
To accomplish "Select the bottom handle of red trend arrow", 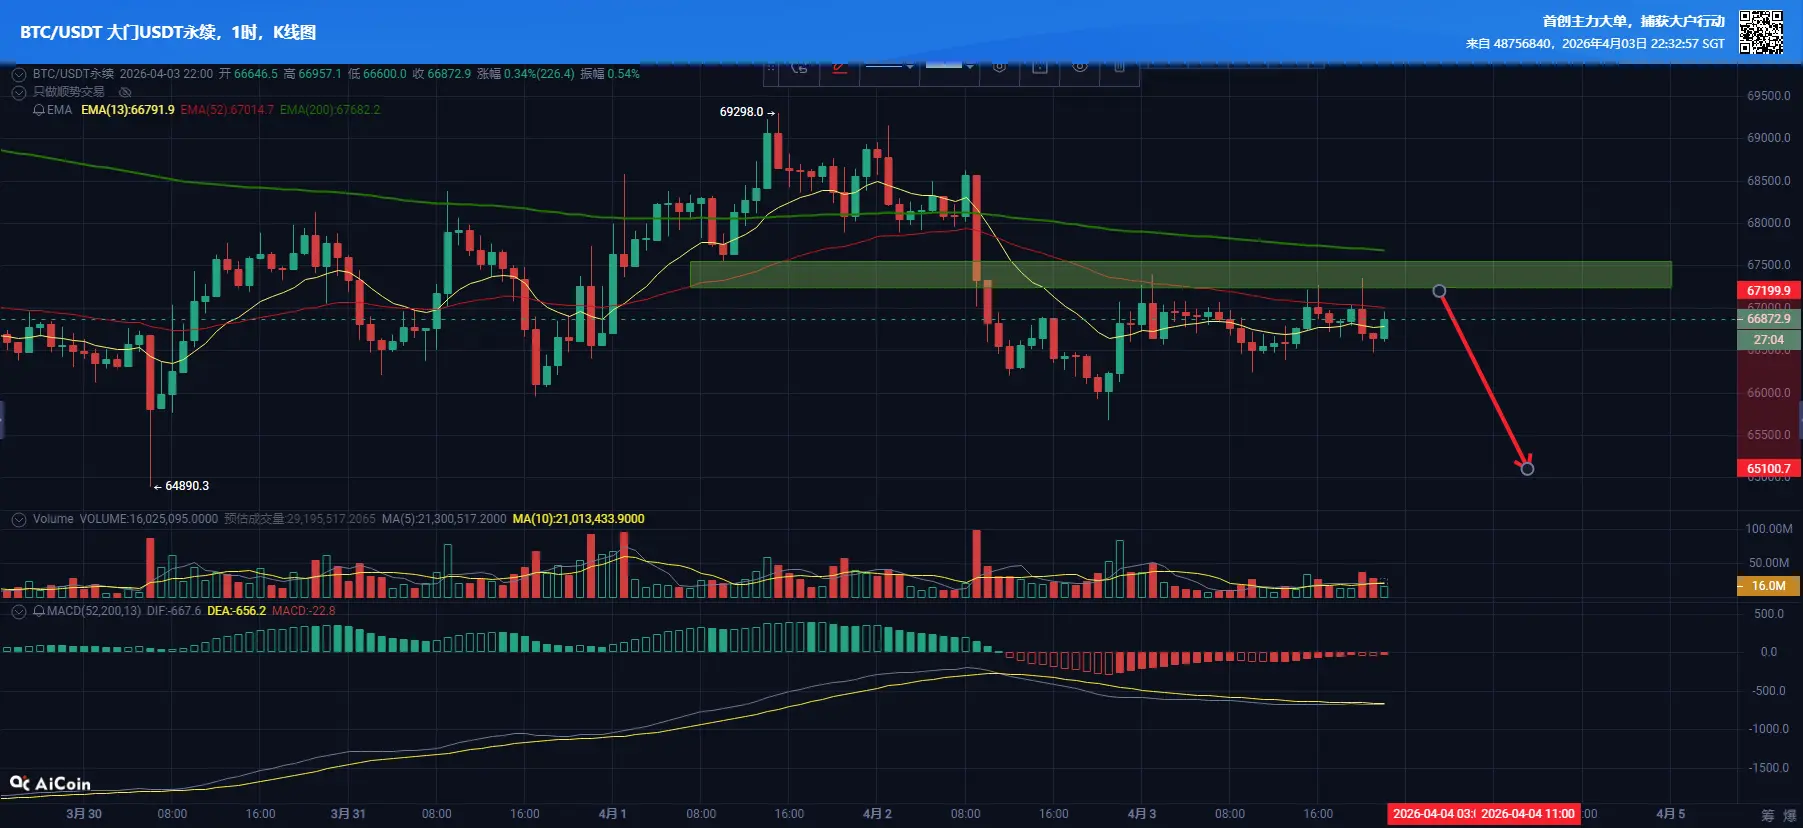I will pyautogui.click(x=1527, y=469).
